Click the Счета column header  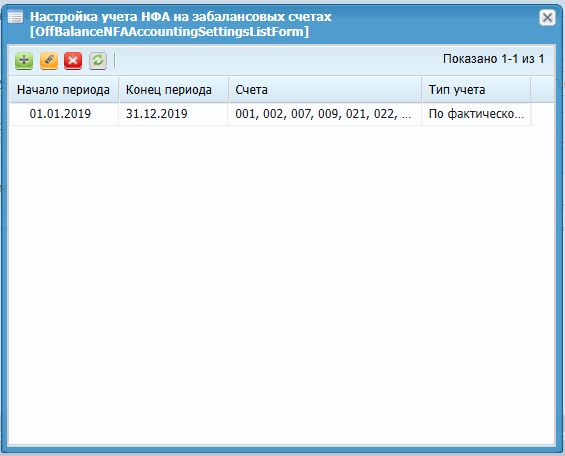coord(325,90)
